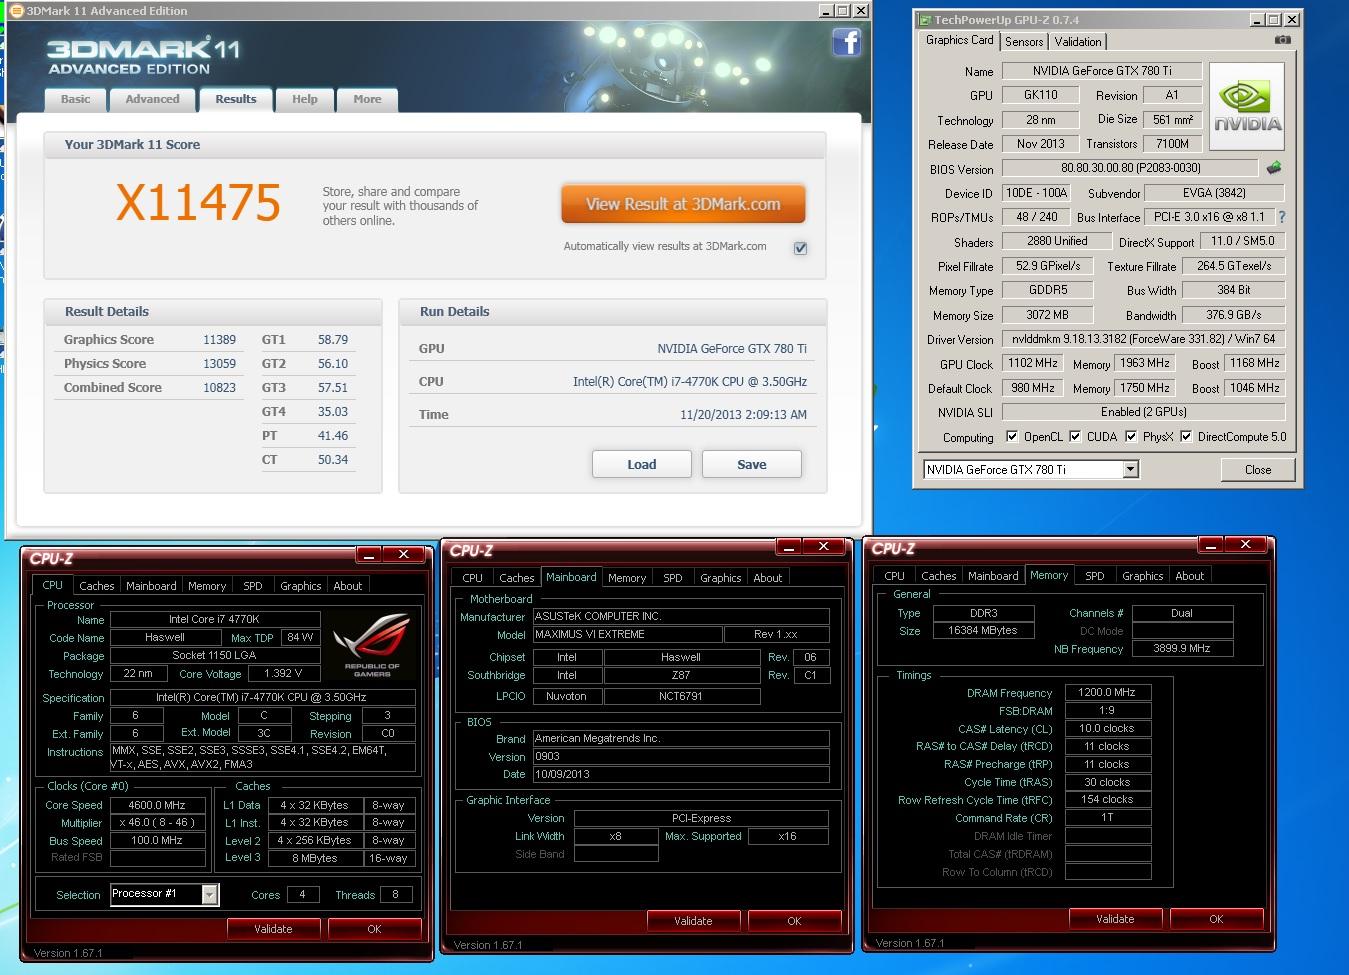Click the DRAM Frequency 1200.0 MHz value

(1108, 692)
